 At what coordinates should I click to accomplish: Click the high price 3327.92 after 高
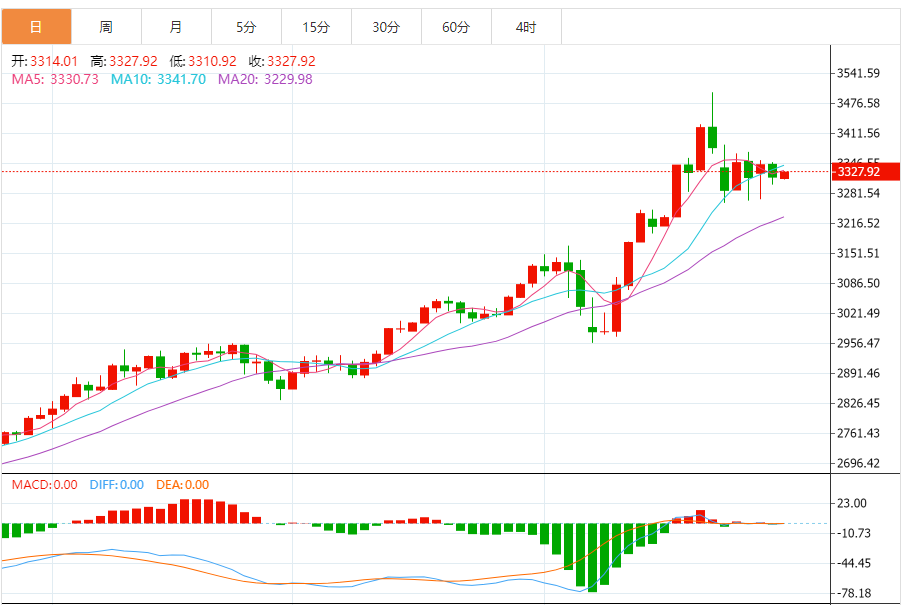pyautogui.click(x=133, y=61)
